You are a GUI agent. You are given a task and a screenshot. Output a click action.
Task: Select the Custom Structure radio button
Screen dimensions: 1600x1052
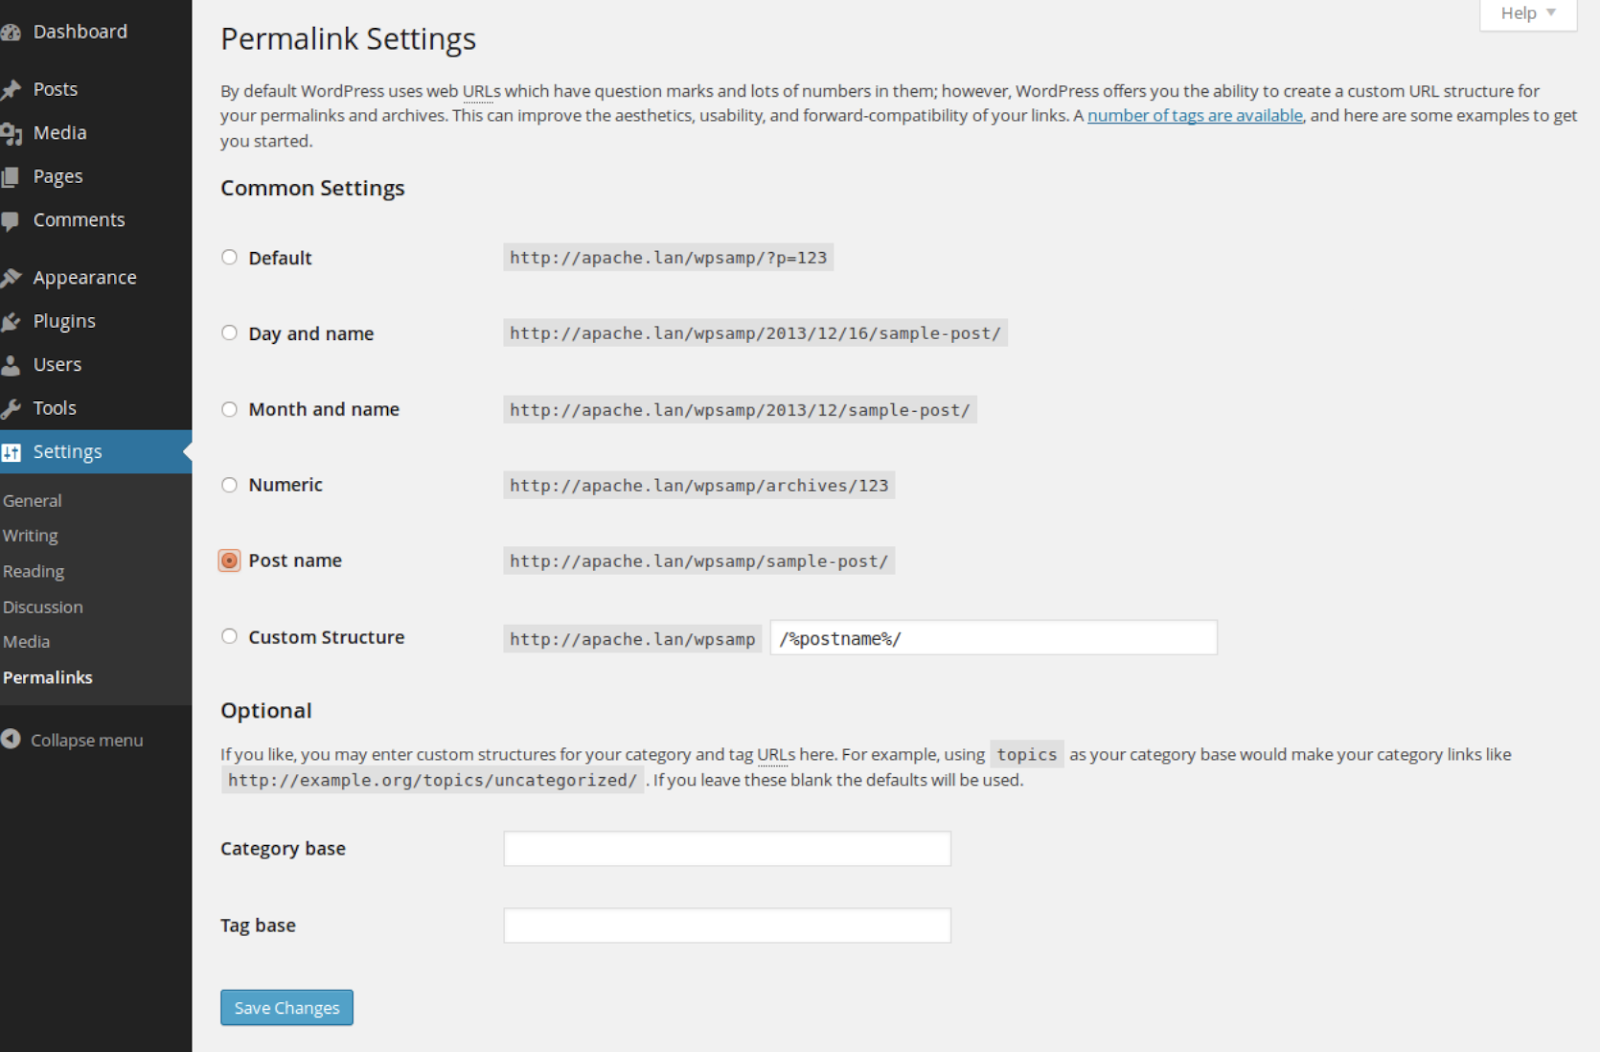click(x=230, y=637)
